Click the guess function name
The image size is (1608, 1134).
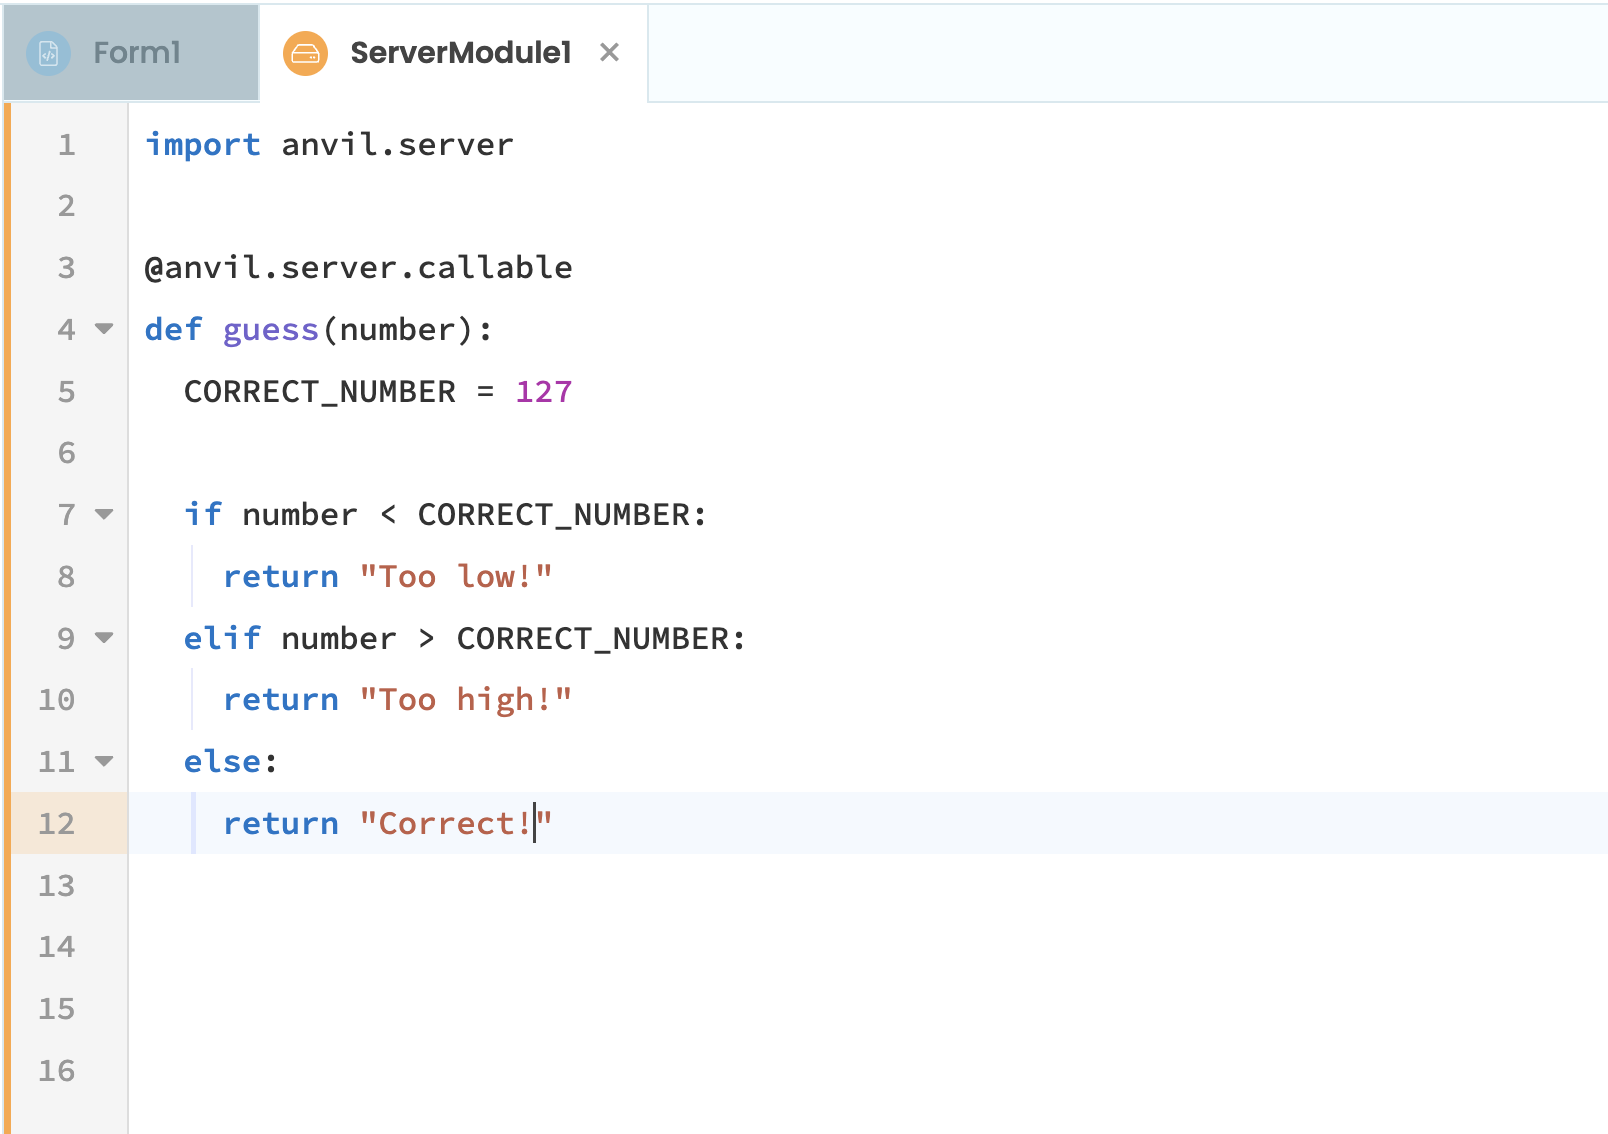(270, 330)
